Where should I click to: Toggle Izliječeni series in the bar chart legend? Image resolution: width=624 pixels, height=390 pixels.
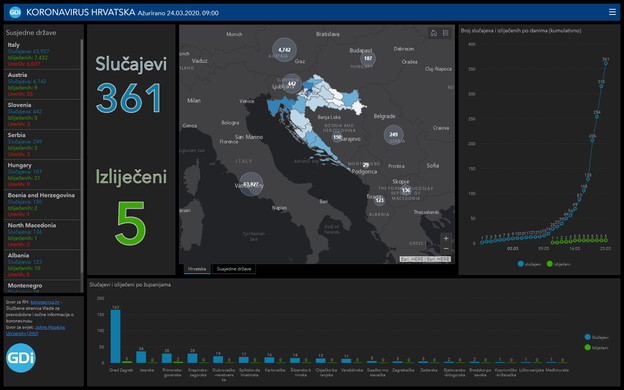pyautogui.click(x=597, y=347)
